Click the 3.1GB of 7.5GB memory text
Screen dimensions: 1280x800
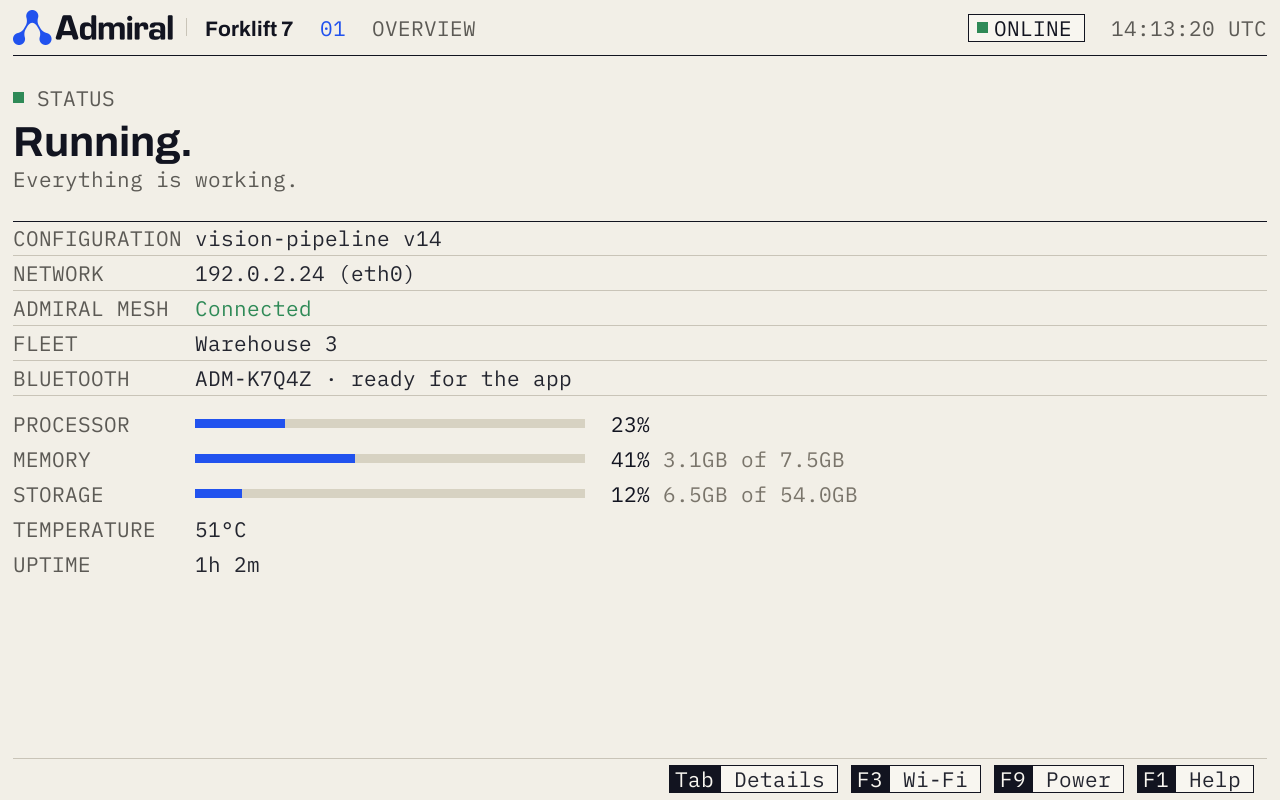754,460
